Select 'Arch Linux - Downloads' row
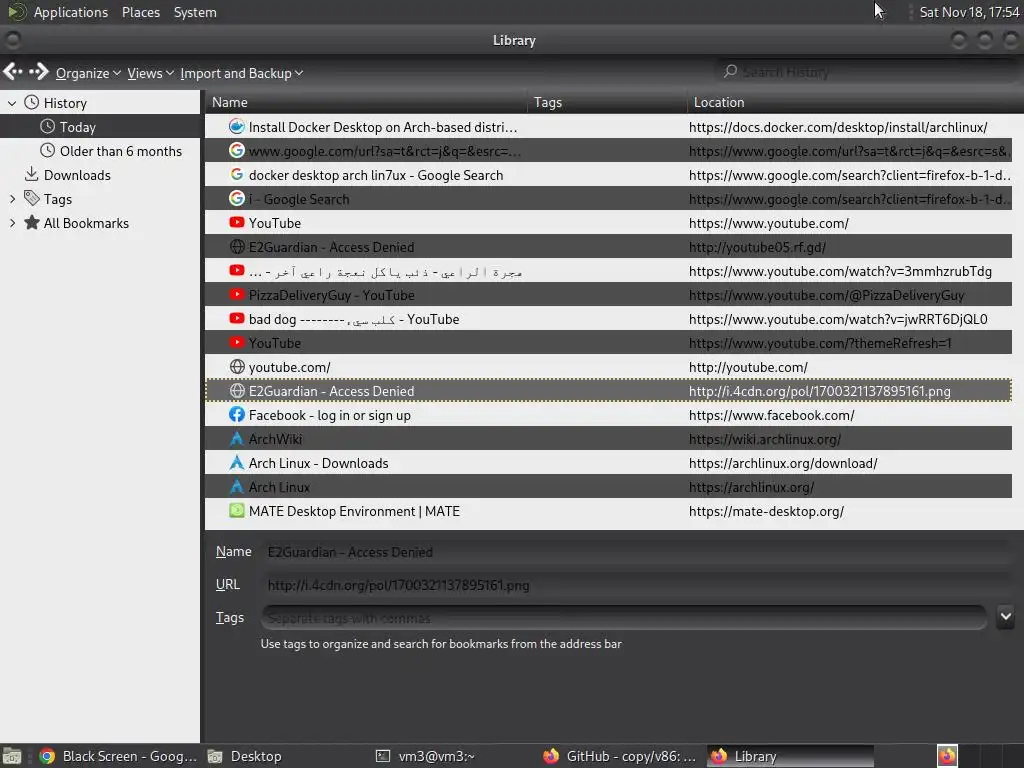This screenshot has height=768, width=1024. pos(608,463)
